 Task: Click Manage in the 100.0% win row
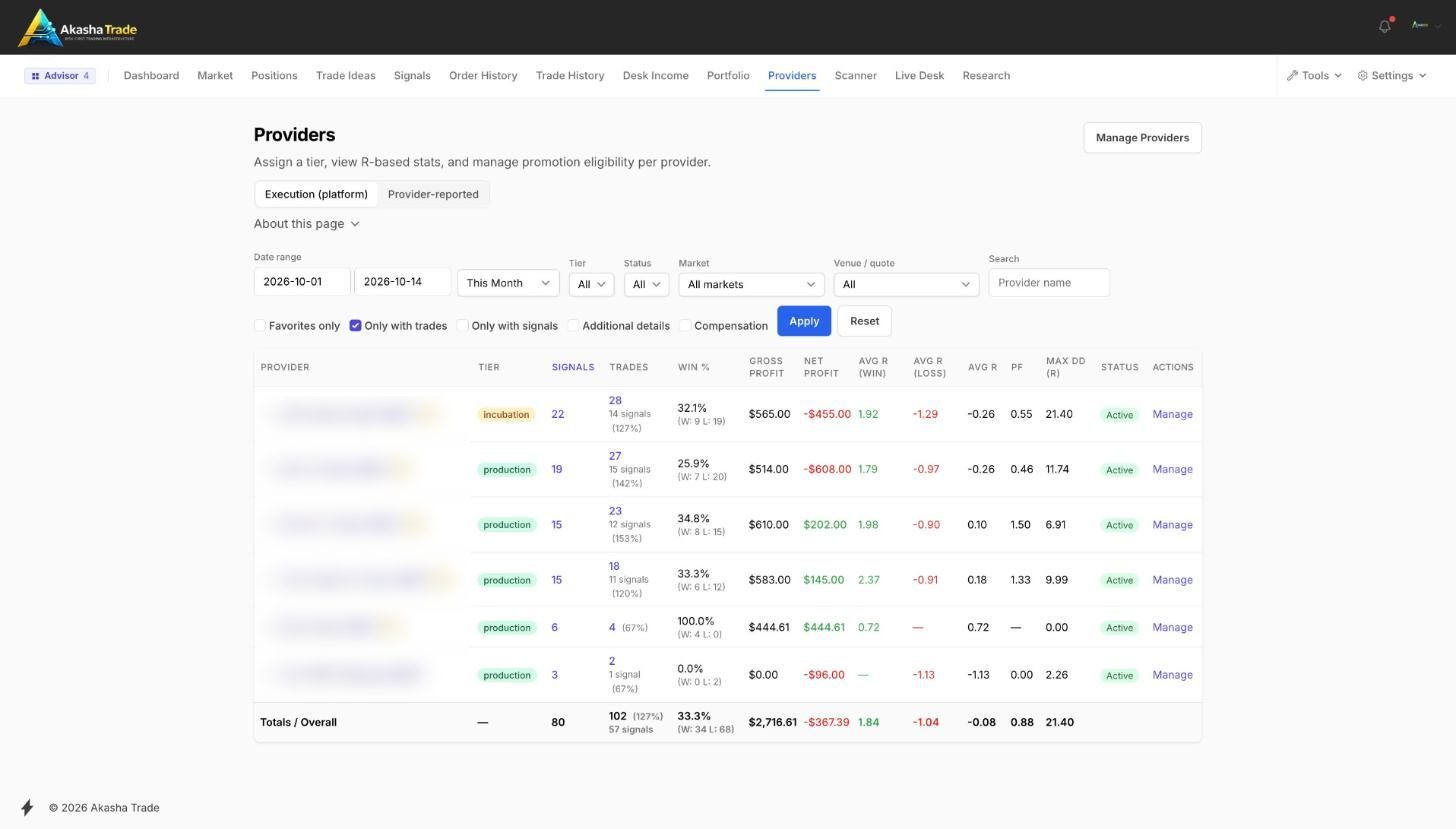point(1172,628)
